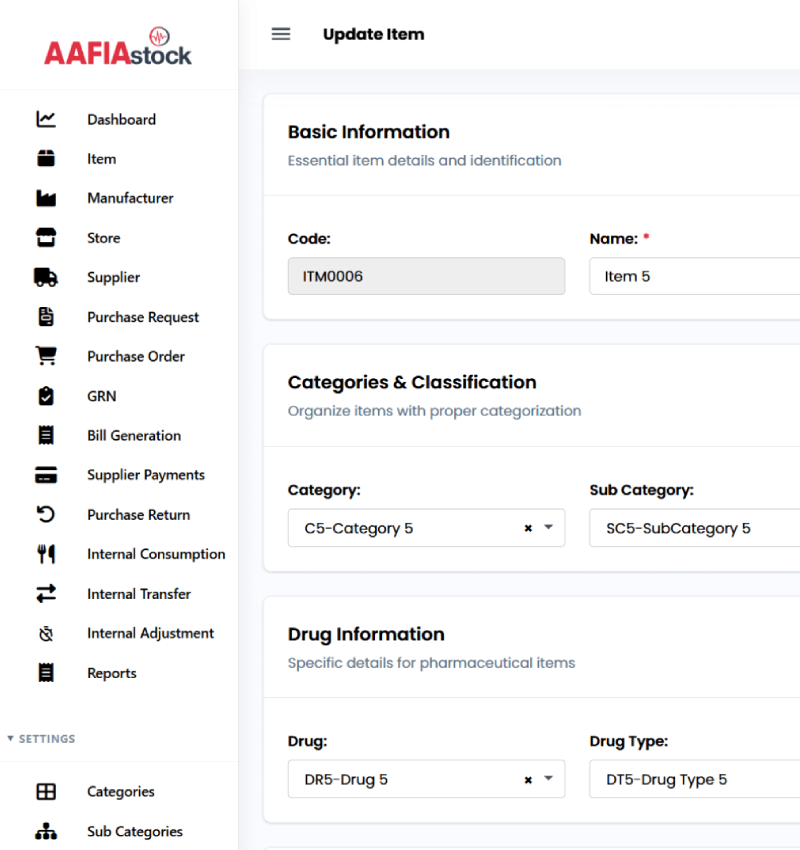
Task: Click the Dashboard chart icon
Action: [x=46, y=119]
